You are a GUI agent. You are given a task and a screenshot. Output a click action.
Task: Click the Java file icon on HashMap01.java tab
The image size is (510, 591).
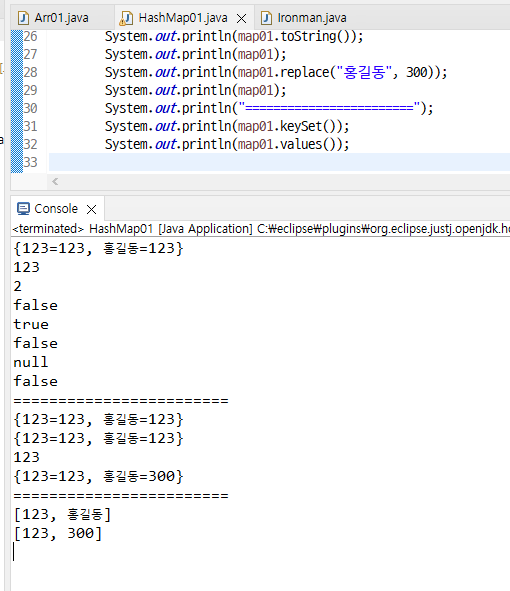click(x=126, y=18)
